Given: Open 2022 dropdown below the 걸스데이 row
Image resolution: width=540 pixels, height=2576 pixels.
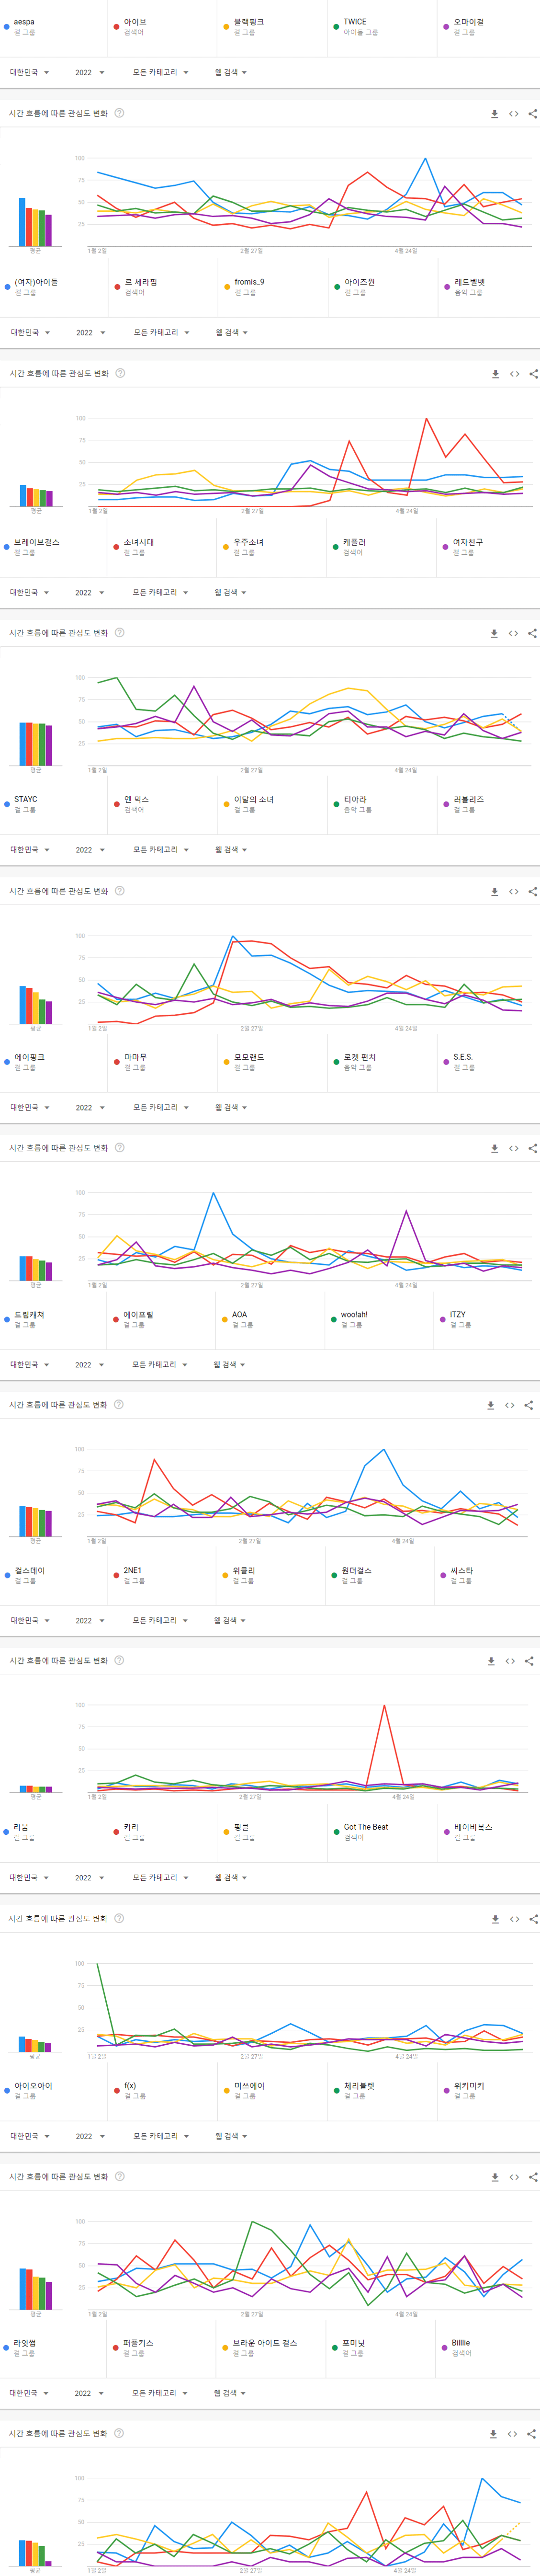Looking at the screenshot, I should pos(90,1621).
